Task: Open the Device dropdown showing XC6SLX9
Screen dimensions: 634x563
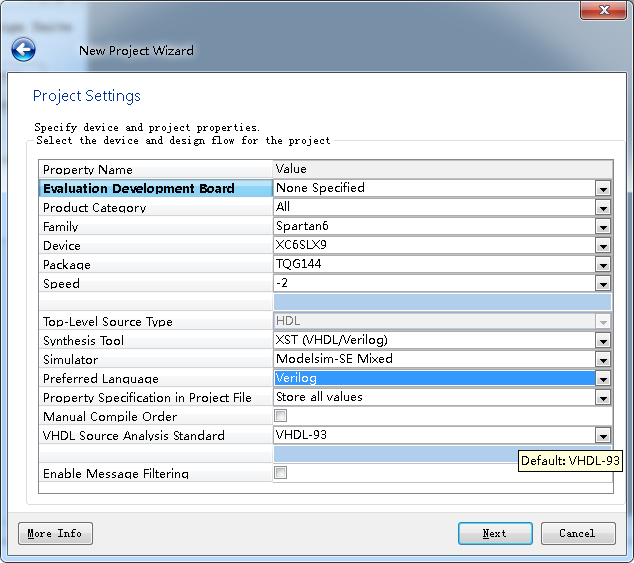Action: tap(603, 246)
